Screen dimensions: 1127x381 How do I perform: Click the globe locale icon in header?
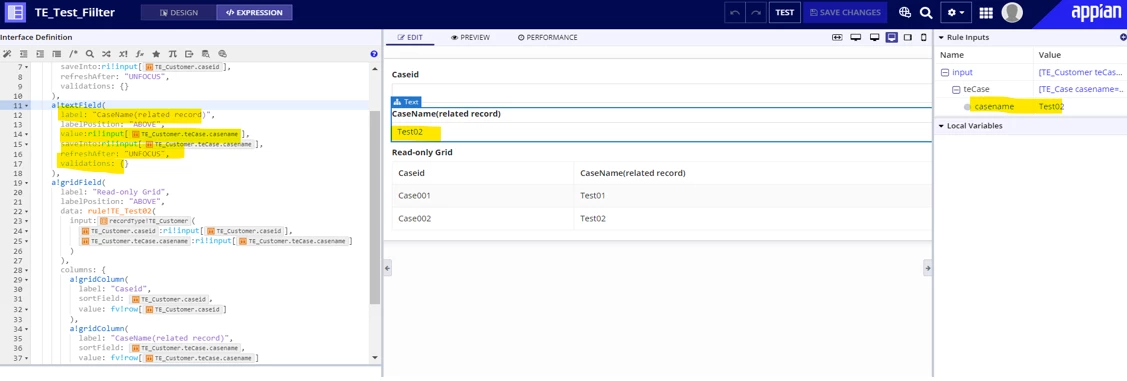point(905,12)
